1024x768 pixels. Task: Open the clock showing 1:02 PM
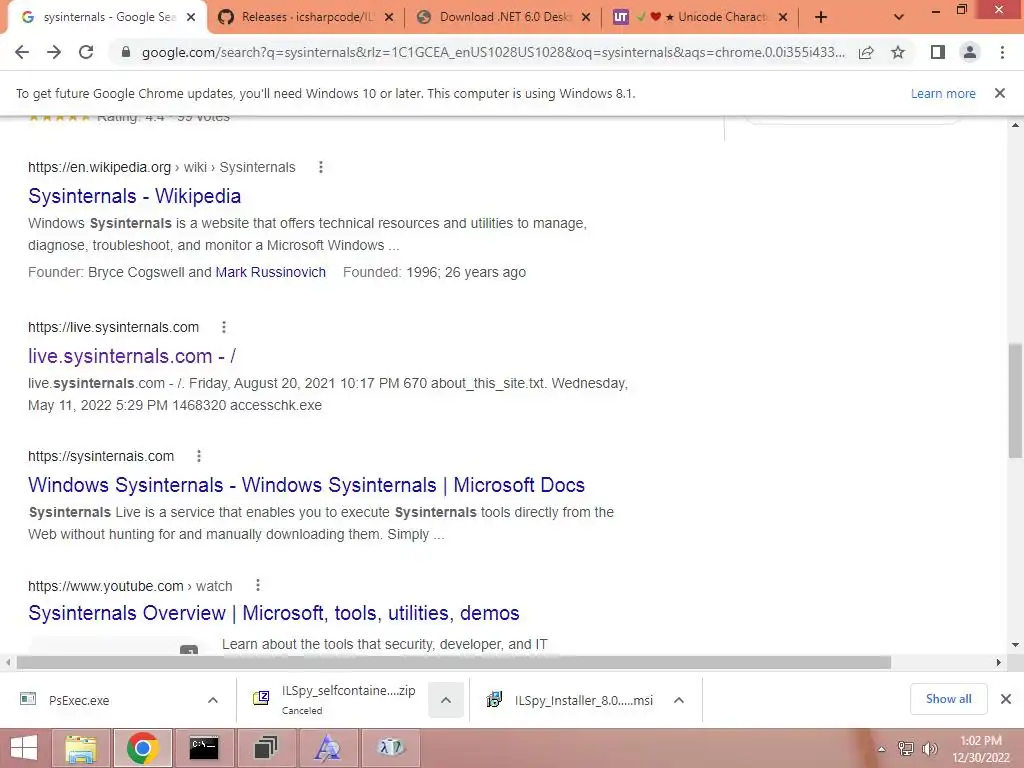pos(981,749)
